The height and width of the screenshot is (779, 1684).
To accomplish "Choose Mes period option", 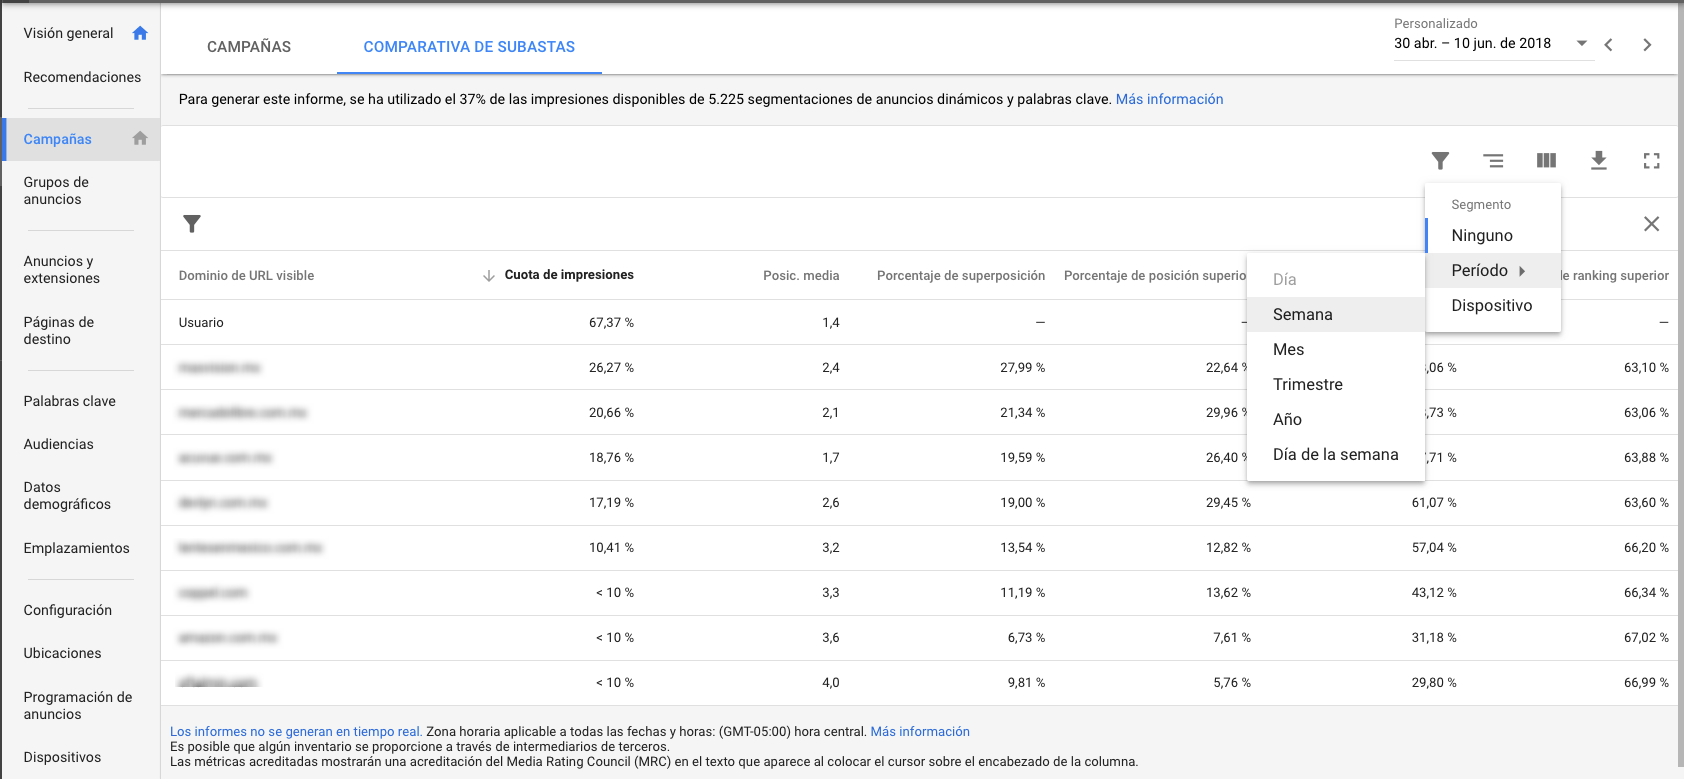I will (1336, 349).
